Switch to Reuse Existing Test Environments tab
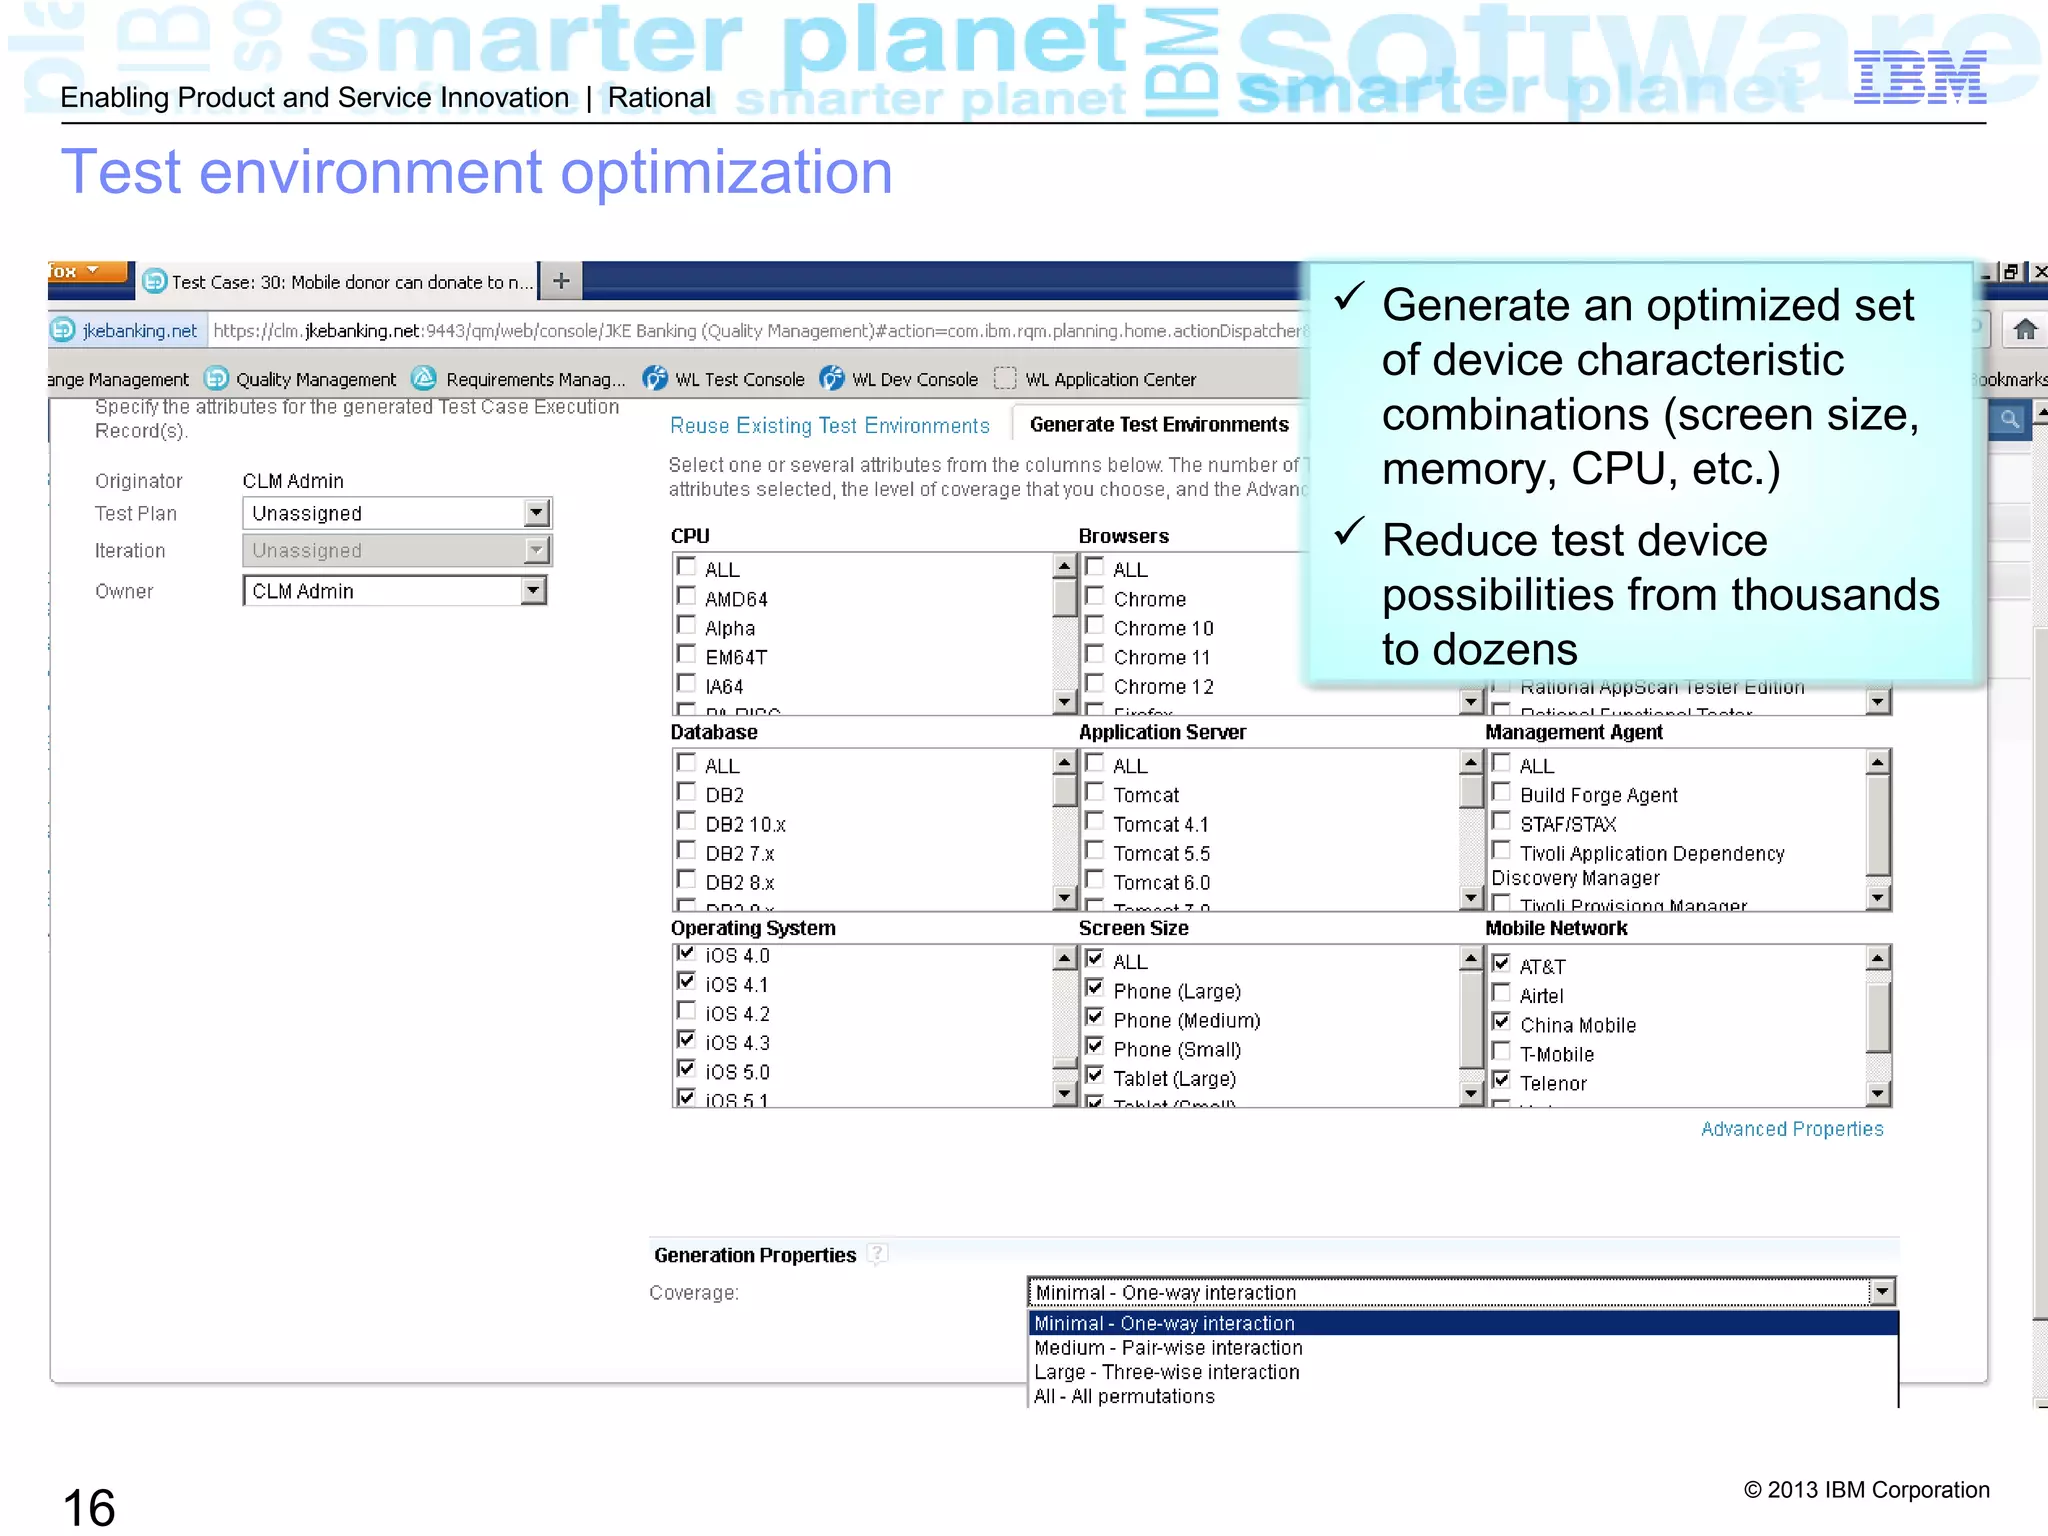Screen dimensions: 2048x1536 point(829,426)
